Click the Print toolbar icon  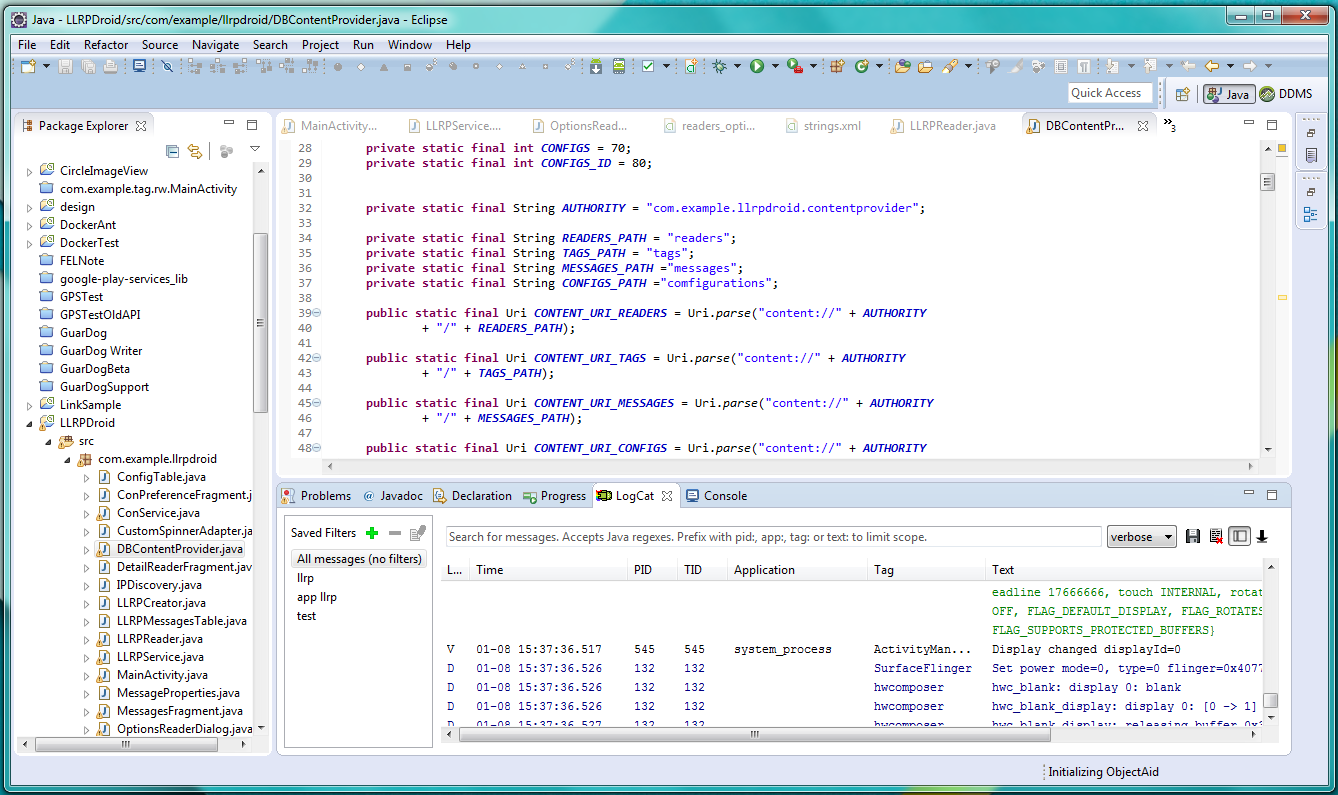click(x=109, y=66)
